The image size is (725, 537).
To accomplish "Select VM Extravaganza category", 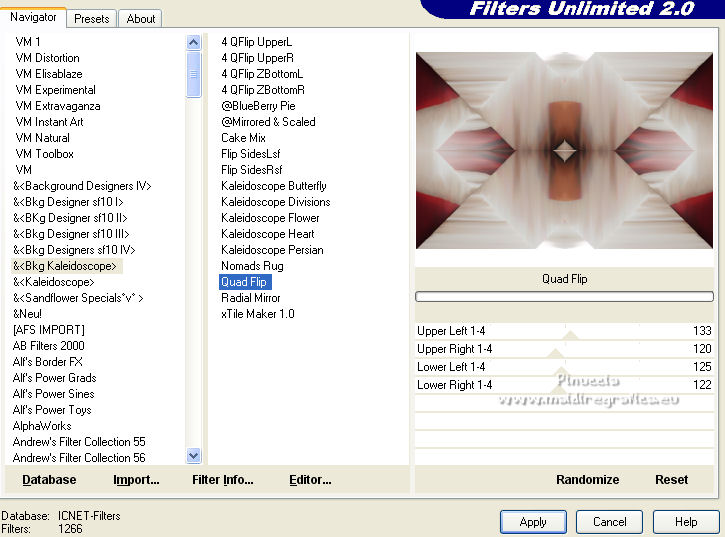I will coord(57,106).
